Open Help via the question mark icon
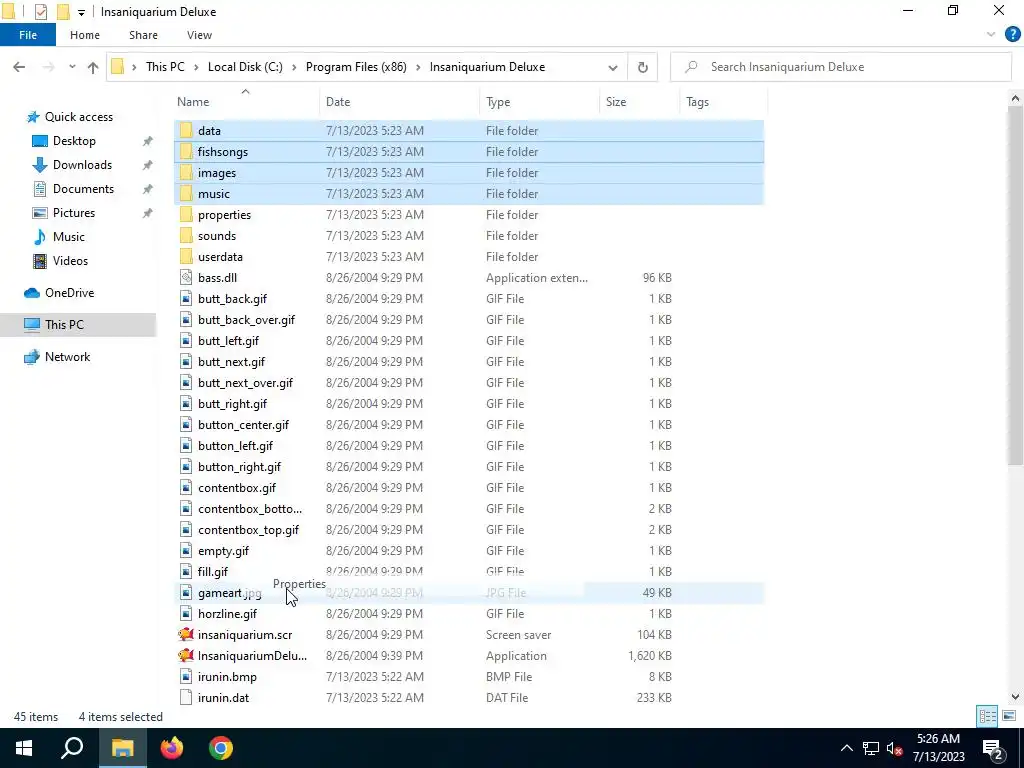1024x768 pixels. click(x=1012, y=35)
